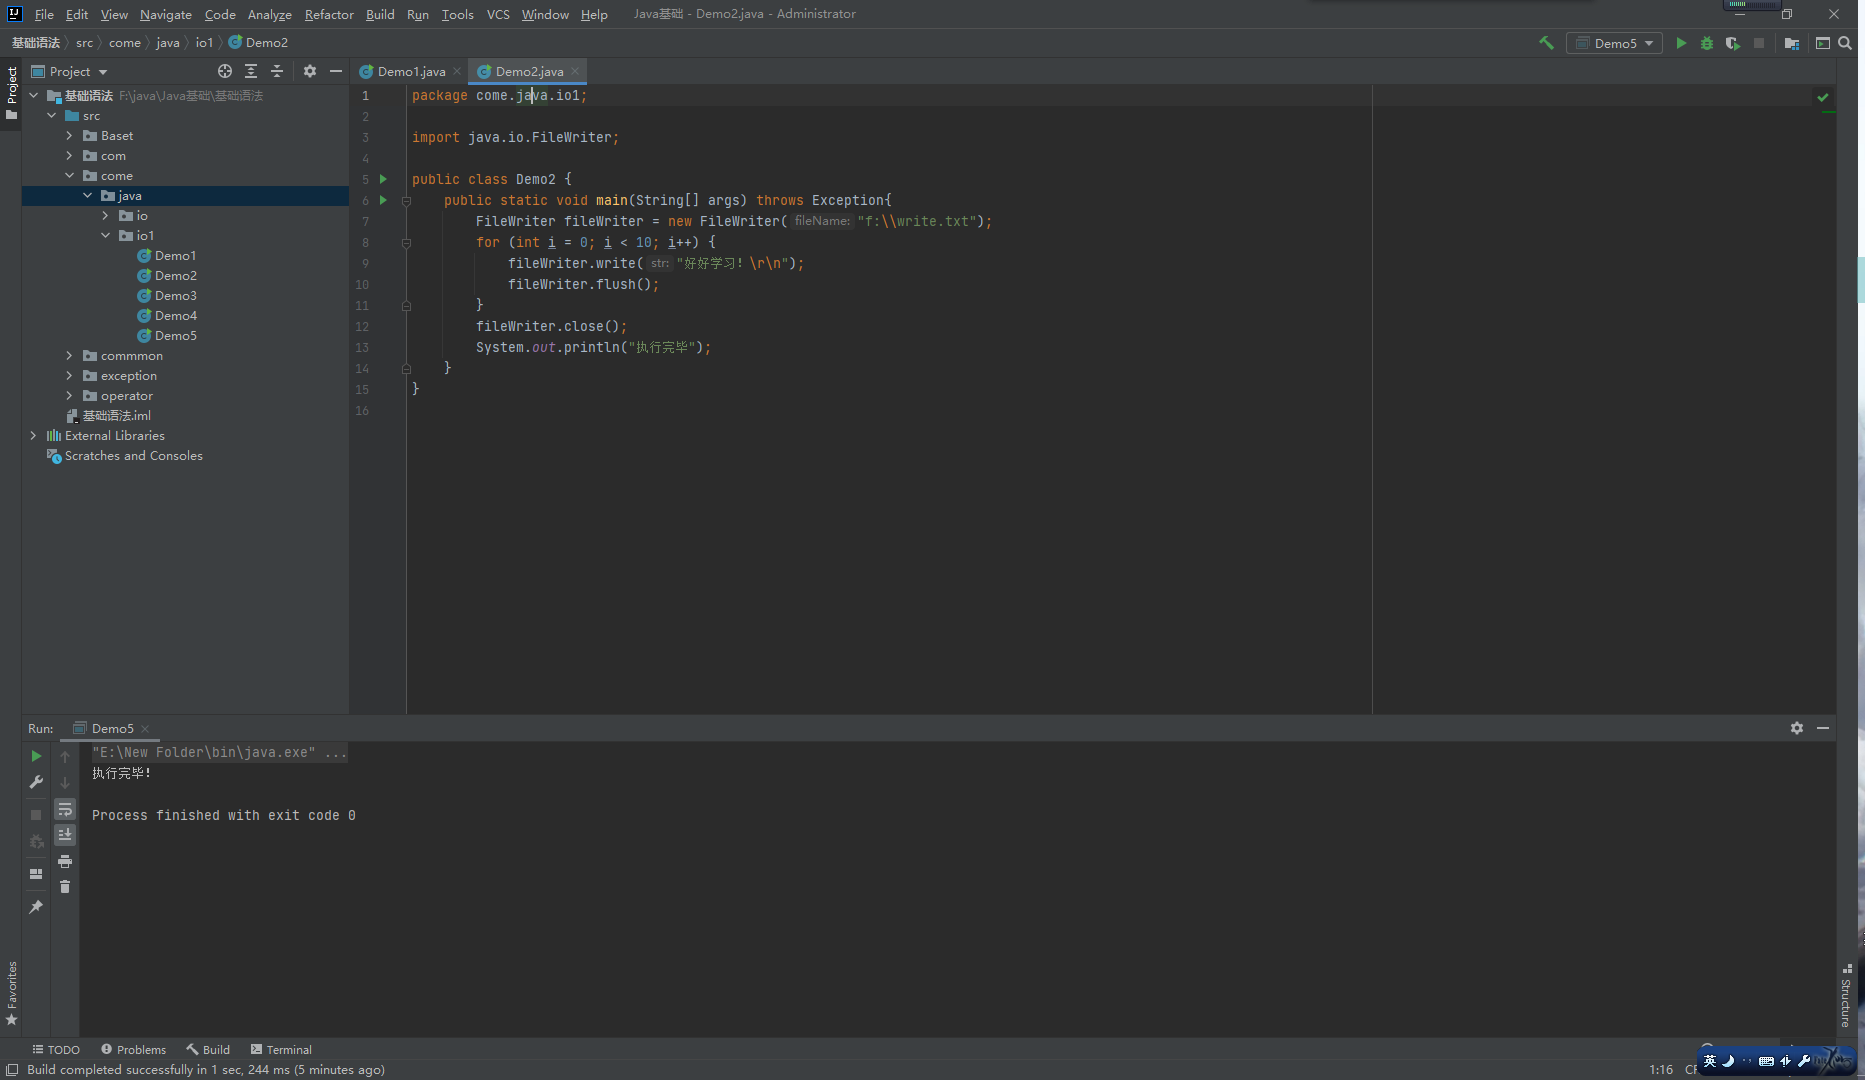This screenshot has height=1080, width=1865.
Task: Open Search Everywhere magnifier icon
Action: 1846,43
